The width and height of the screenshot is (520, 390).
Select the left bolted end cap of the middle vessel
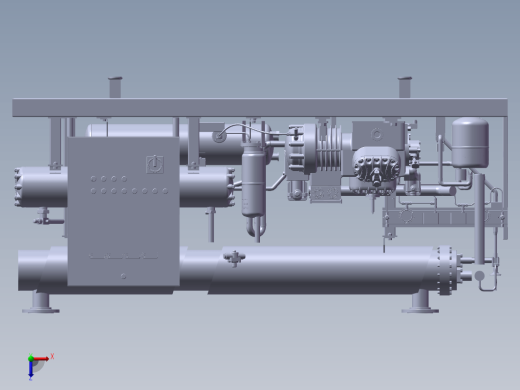18,187
